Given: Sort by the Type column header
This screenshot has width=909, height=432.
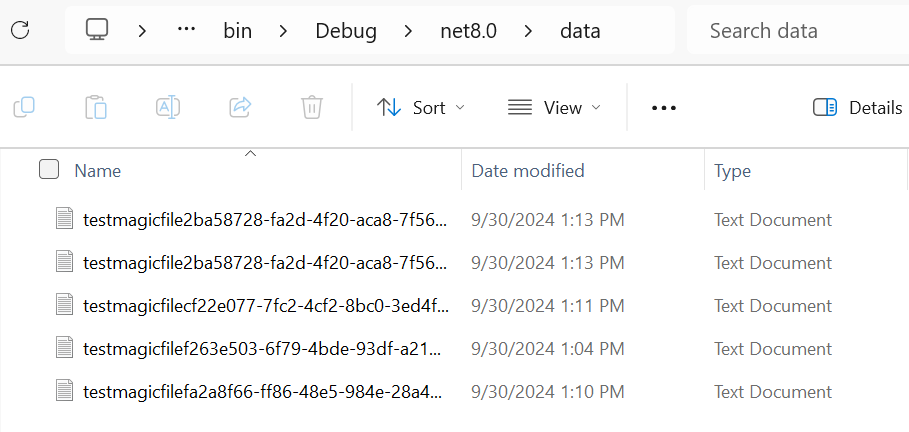Looking at the screenshot, I should [732, 171].
